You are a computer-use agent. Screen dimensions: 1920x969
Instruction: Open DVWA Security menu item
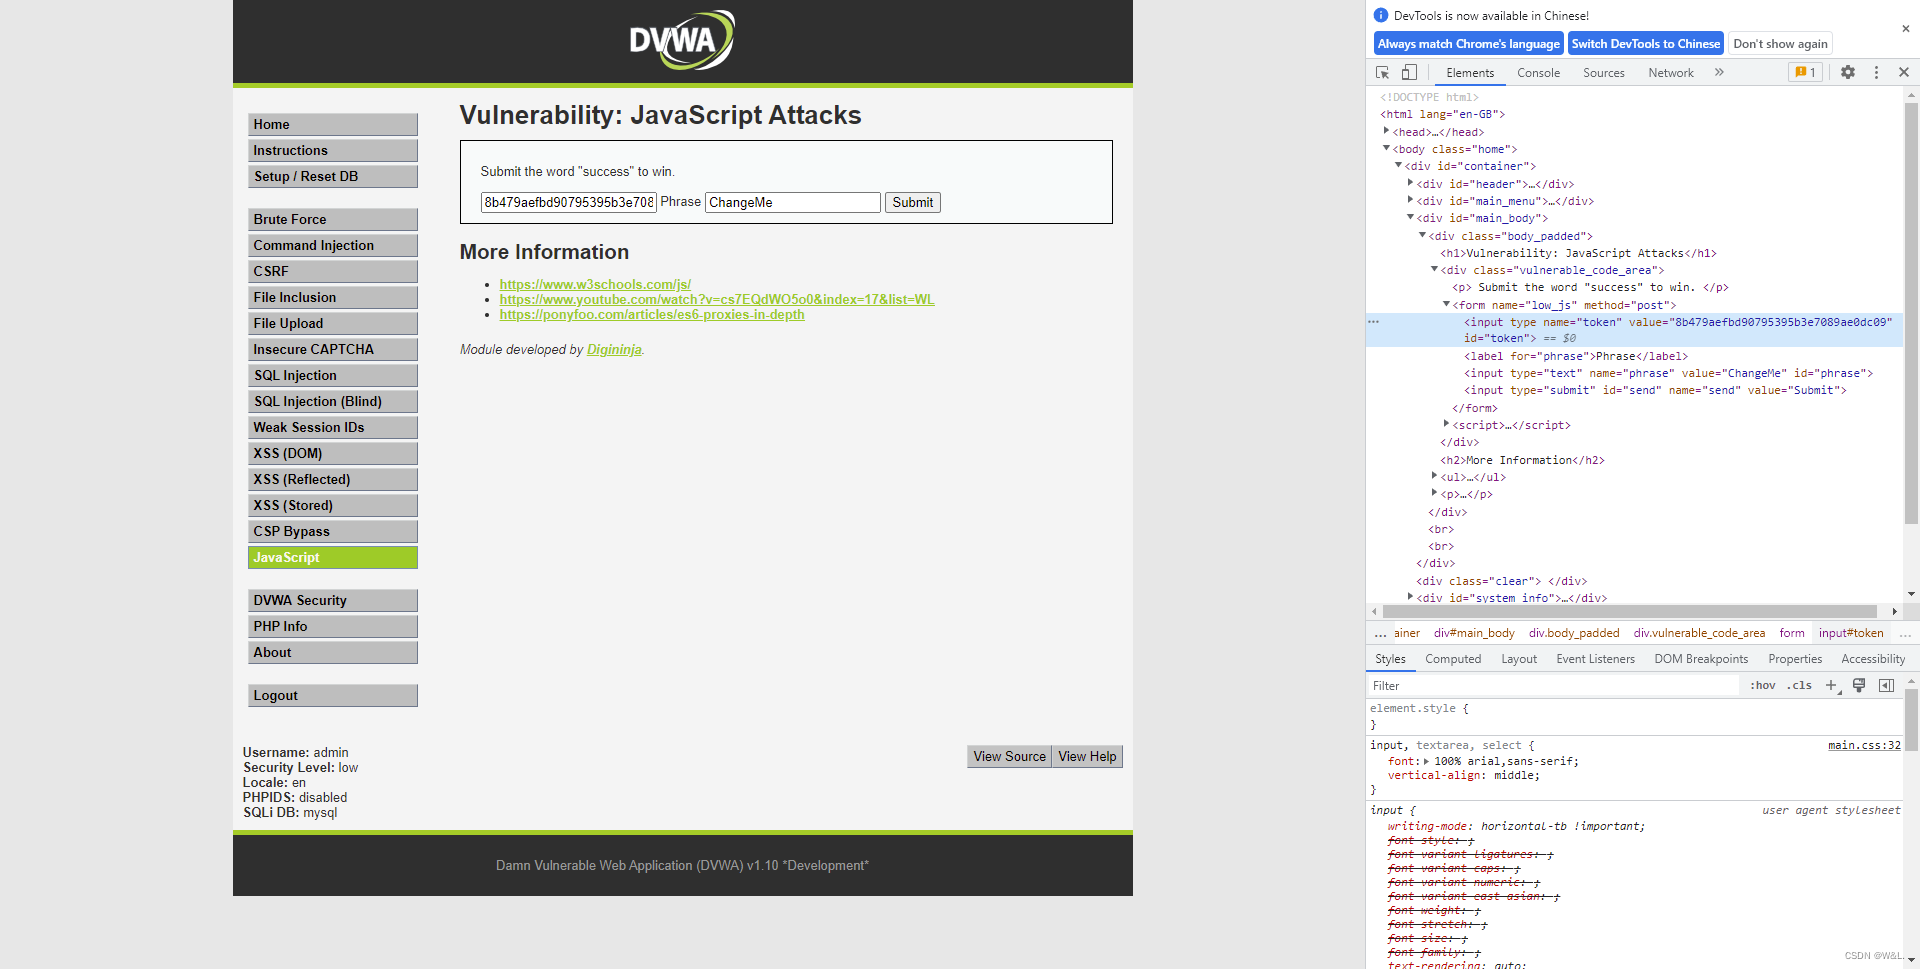click(x=333, y=600)
